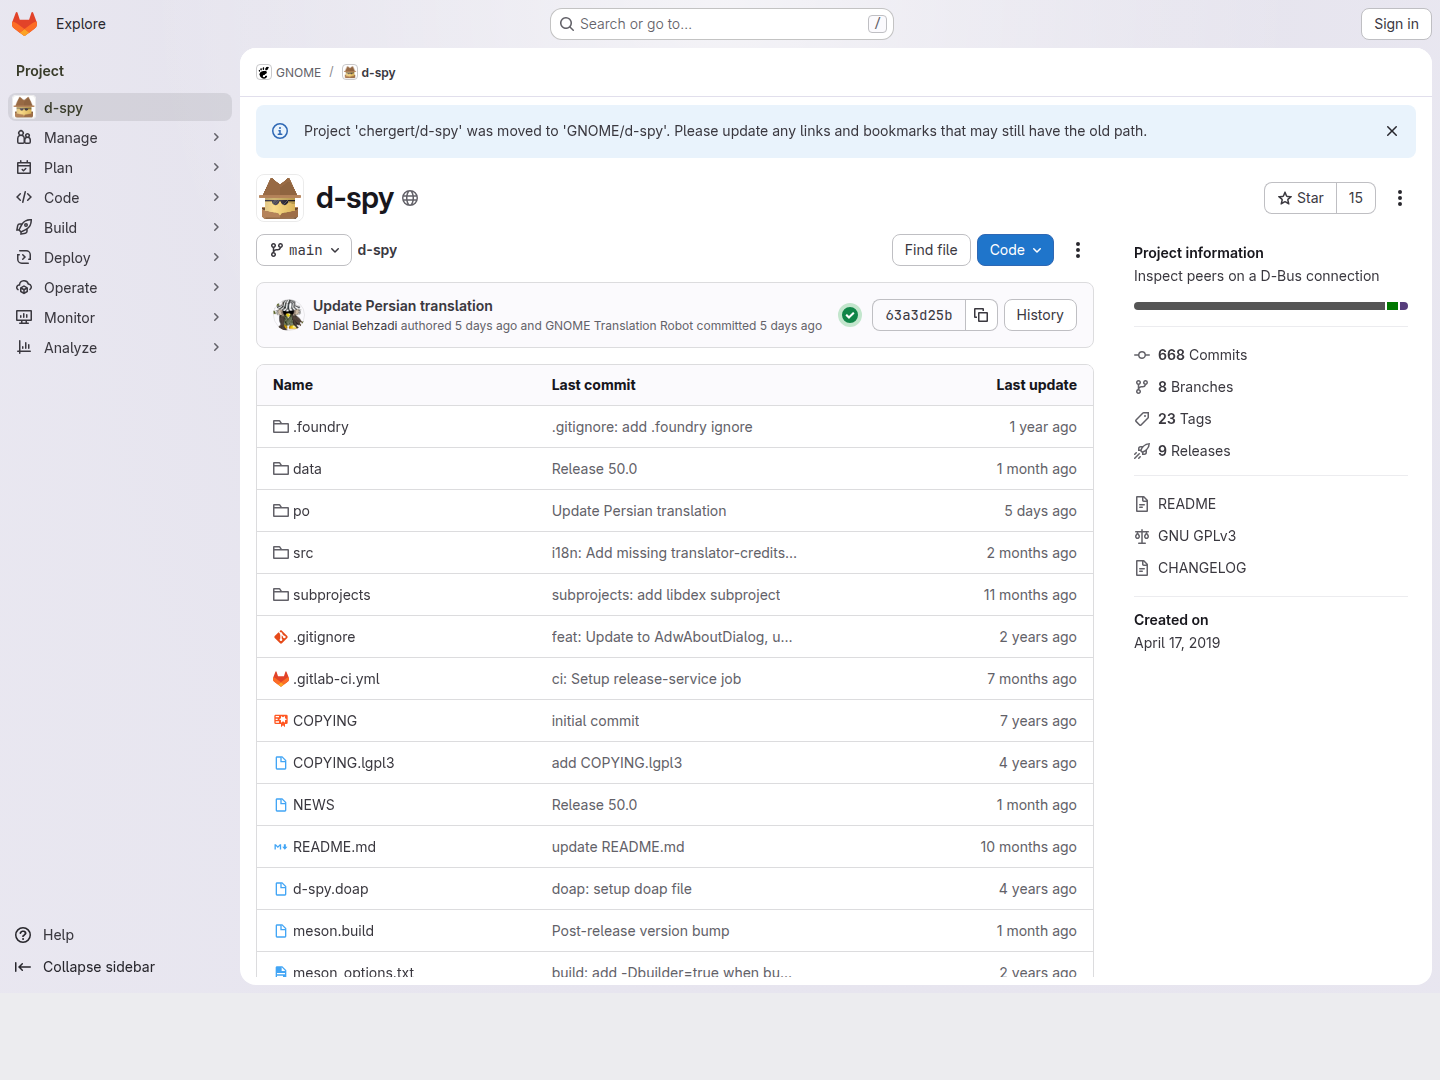Screen dimensions: 1440x1080
Task: Click the data folder icon
Action: tap(281, 469)
